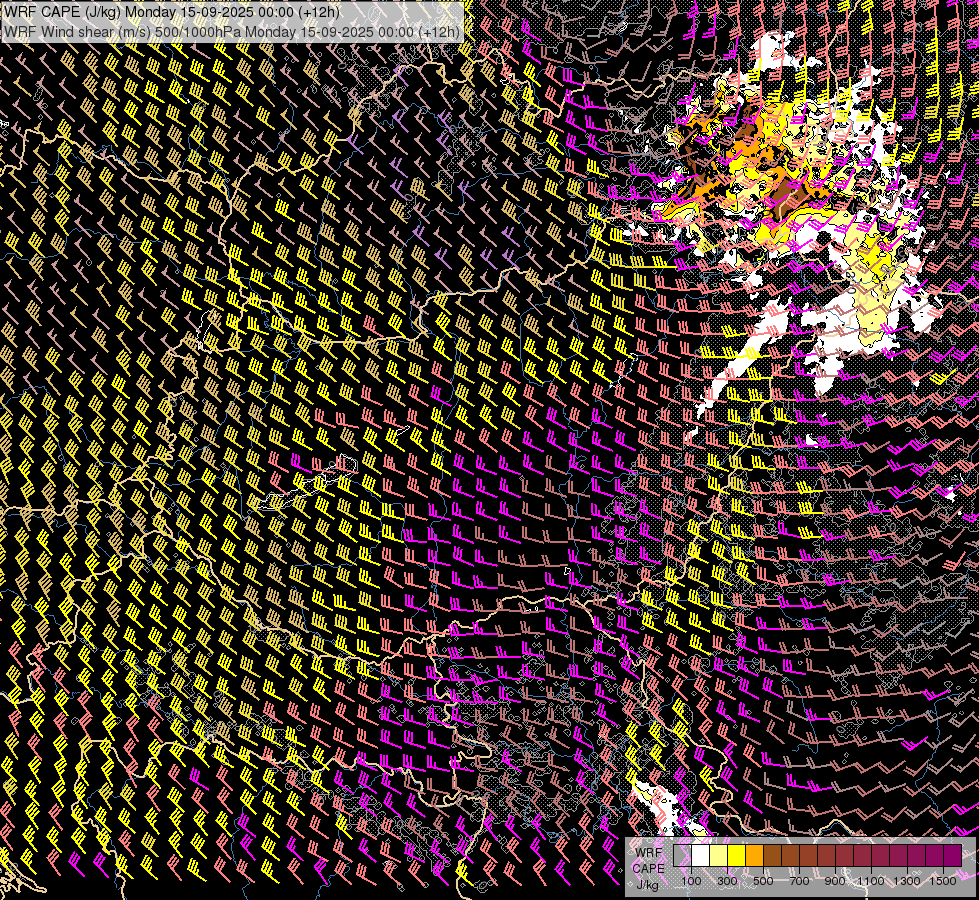Click the "J/kg" unit label in legend
Image resolution: width=979 pixels, height=900 pixels.
click(648, 884)
